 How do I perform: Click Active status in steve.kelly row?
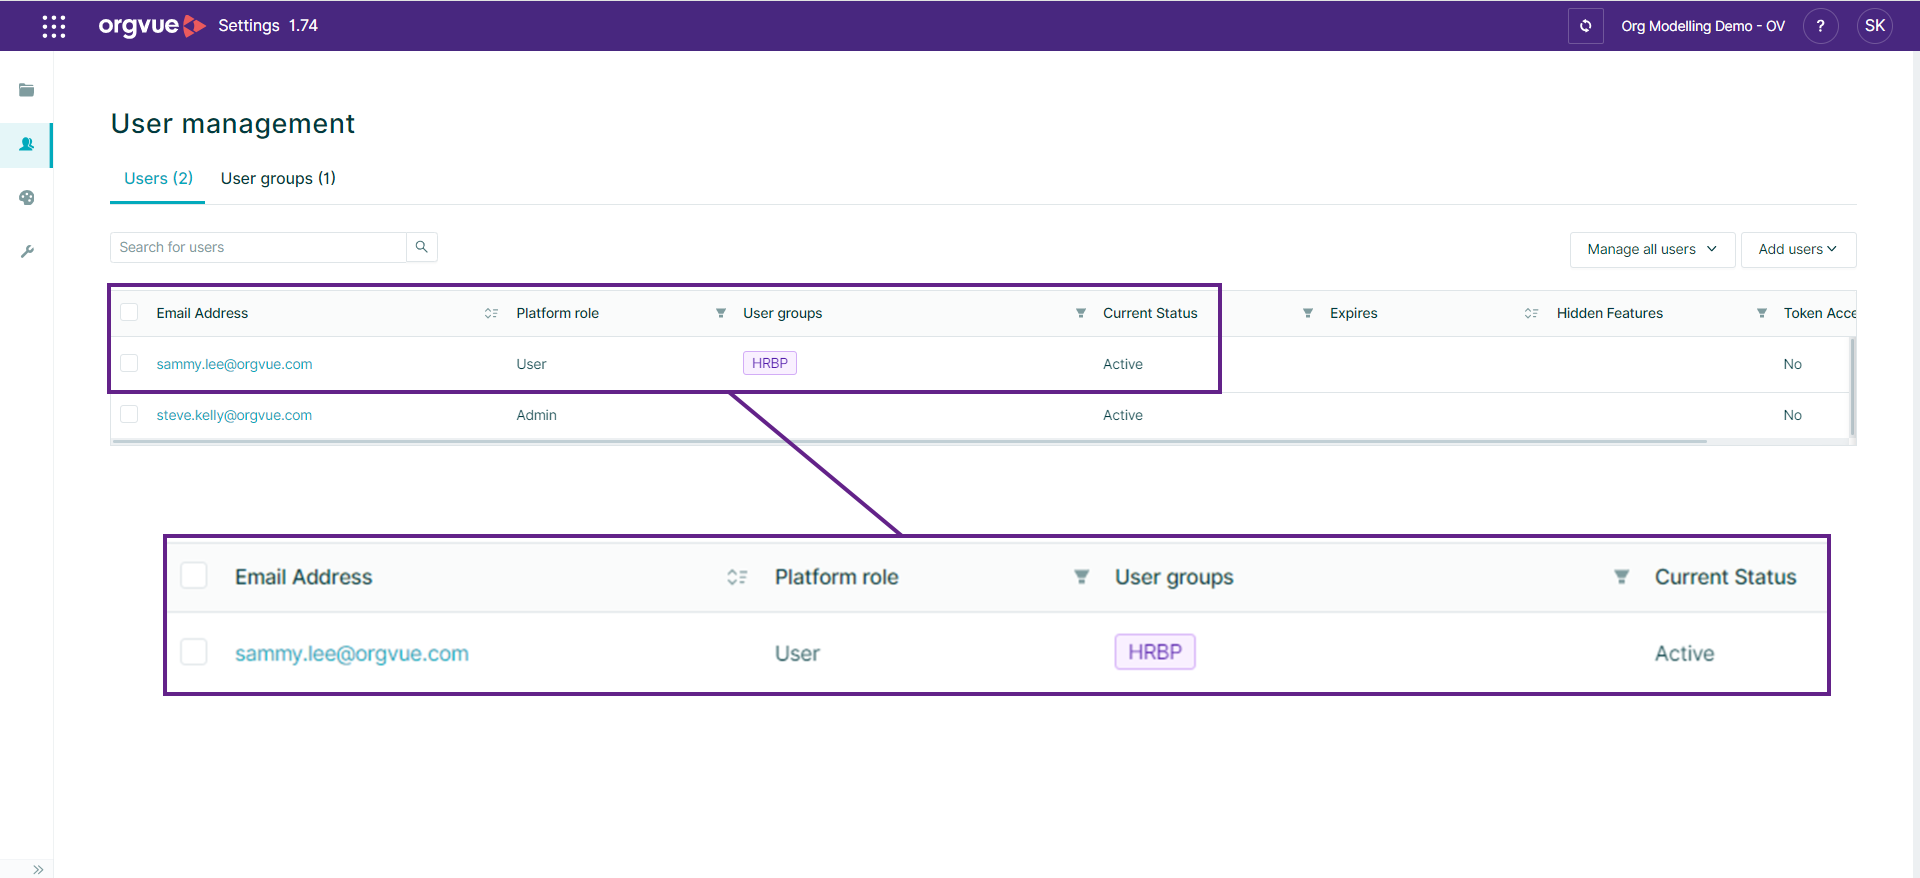tap(1122, 415)
